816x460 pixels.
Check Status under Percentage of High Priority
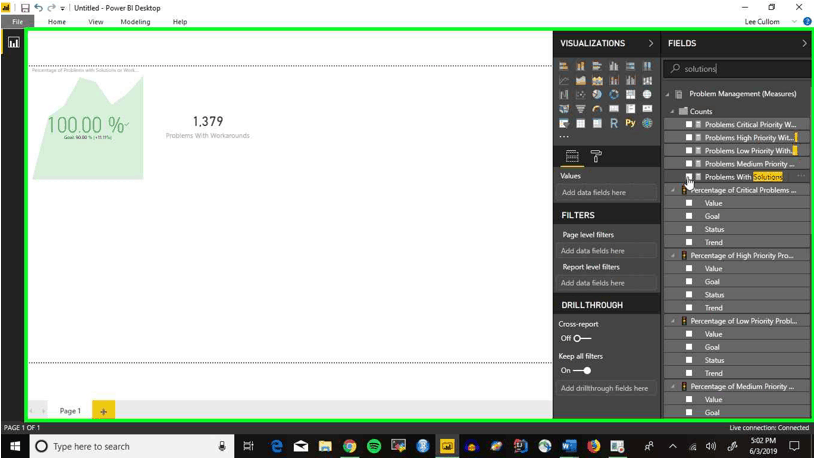click(x=689, y=295)
